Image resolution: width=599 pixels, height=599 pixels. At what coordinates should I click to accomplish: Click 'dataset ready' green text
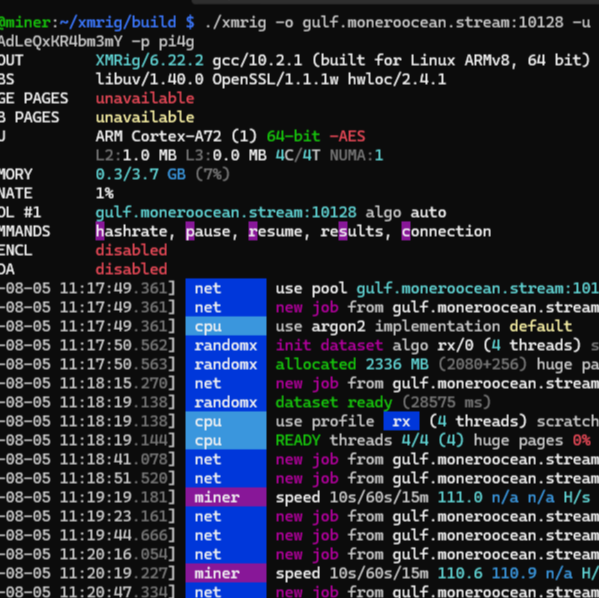point(334,402)
